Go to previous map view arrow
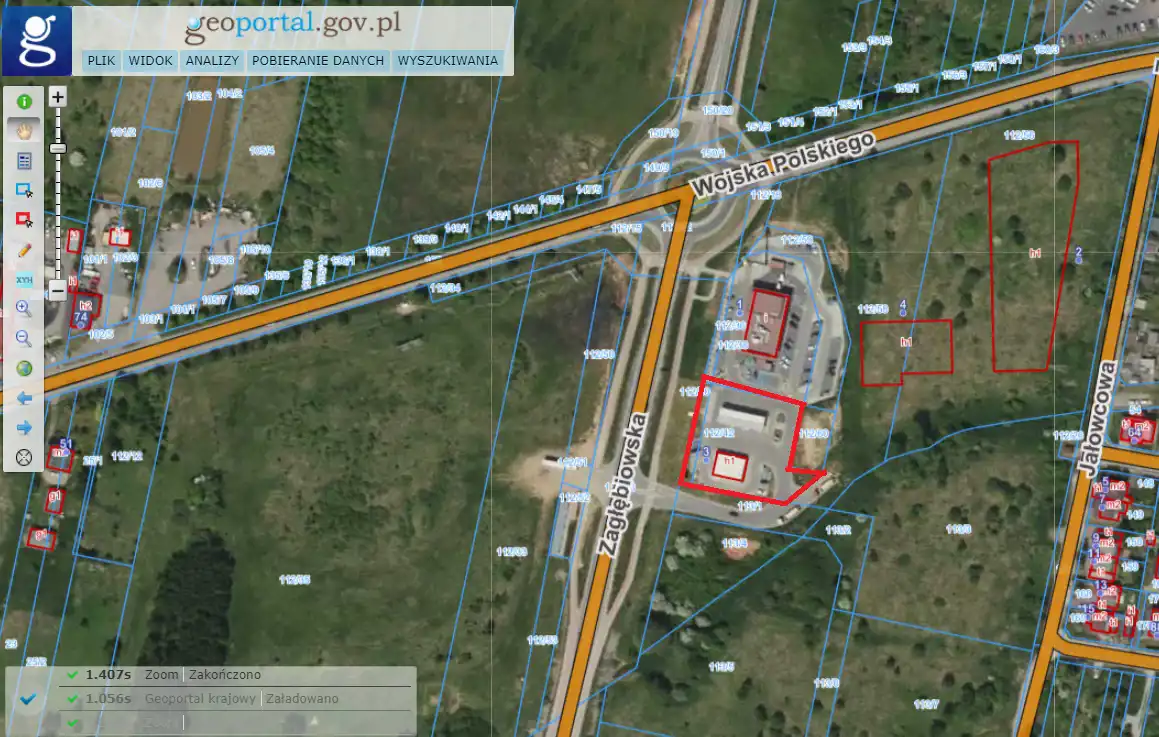Image resolution: width=1159 pixels, height=737 pixels. (x=24, y=398)
